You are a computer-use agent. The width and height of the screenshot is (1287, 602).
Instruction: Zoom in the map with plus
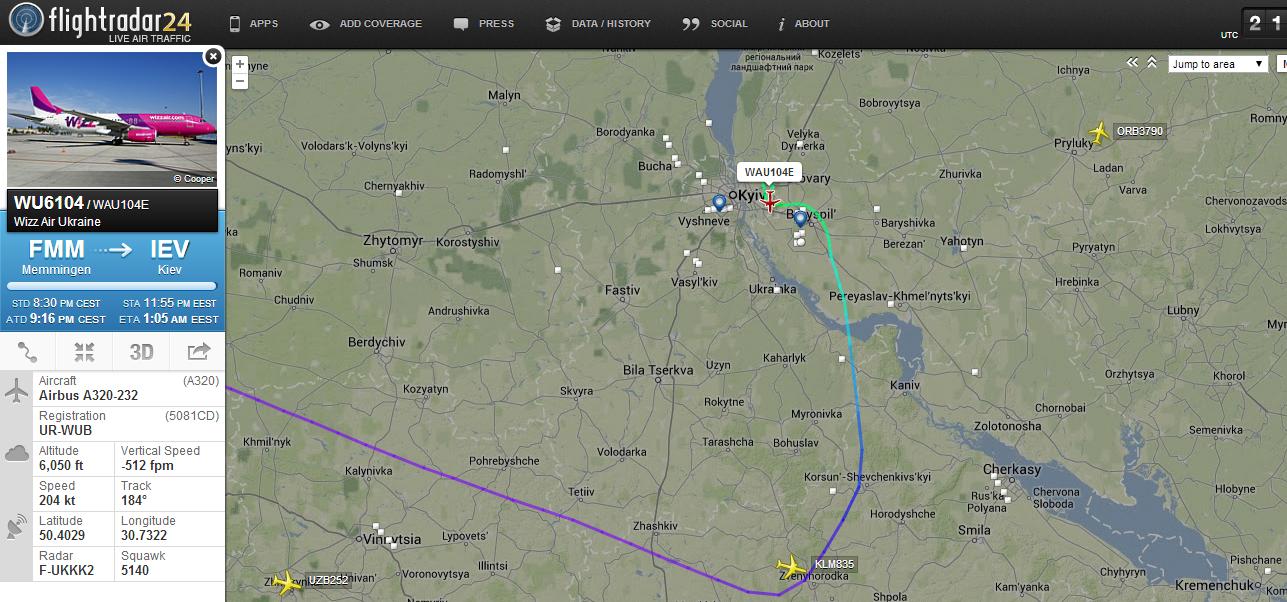240,65
